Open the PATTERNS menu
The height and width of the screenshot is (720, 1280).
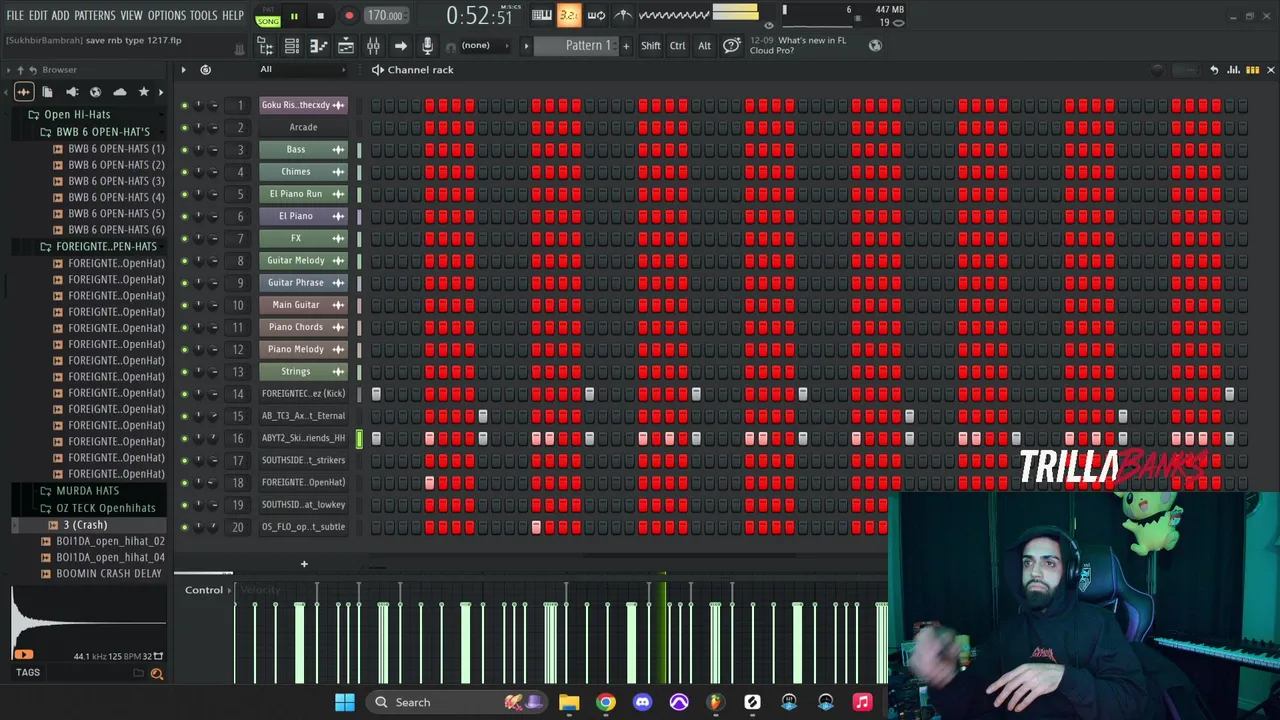point(95,15)
